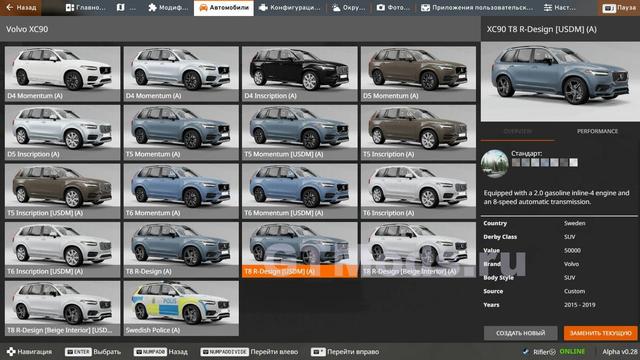640x360 pixels.
Task: Pick the fourth blue Стандарт color swatch
Action: (x=544, y=162)
